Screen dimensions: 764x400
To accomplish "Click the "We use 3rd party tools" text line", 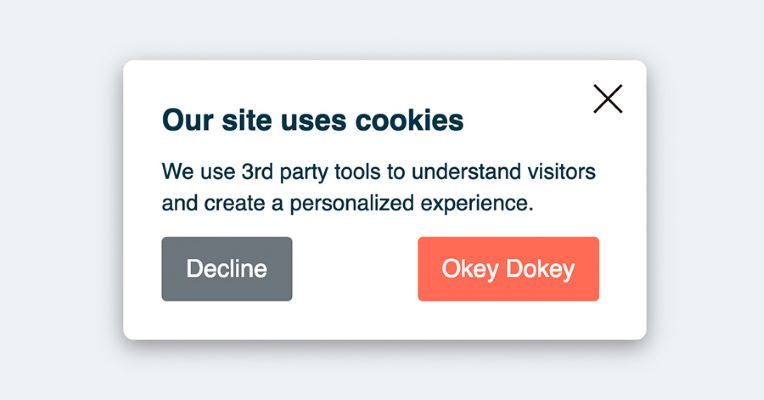I will click(379, 171).
